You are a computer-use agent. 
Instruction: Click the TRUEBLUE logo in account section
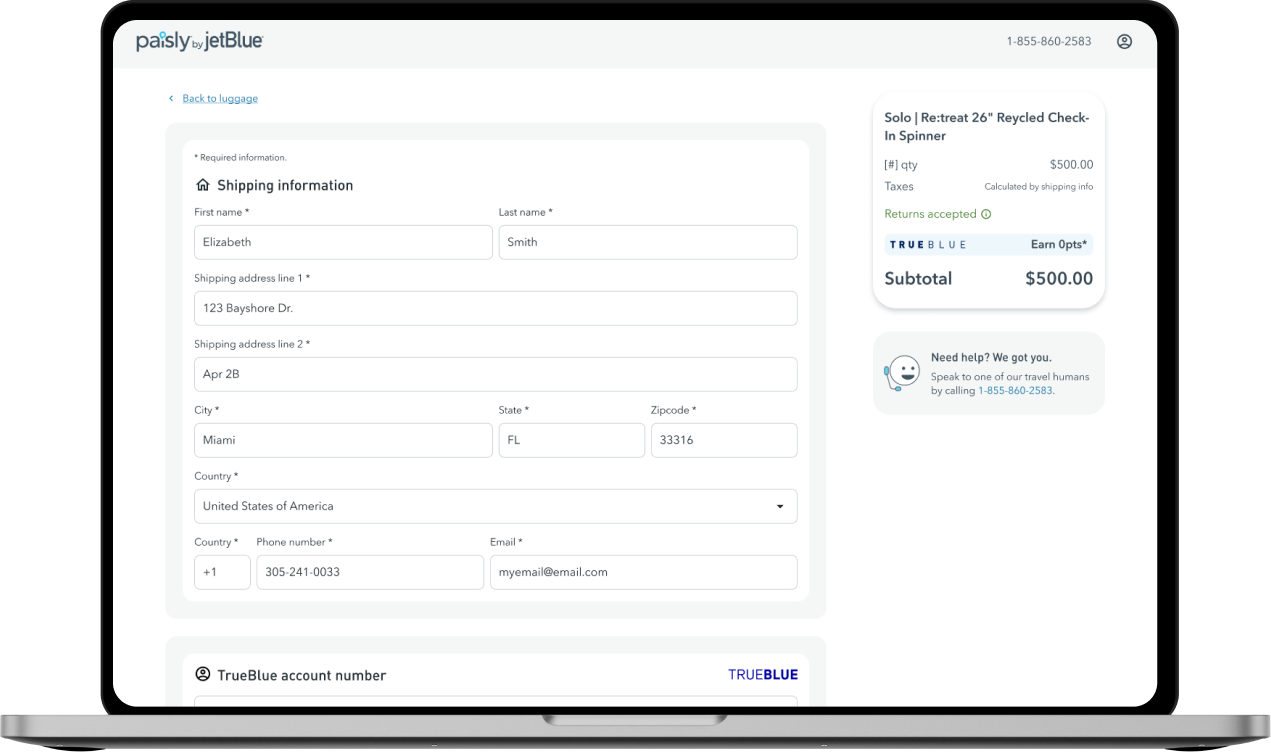tap(763, 675)
